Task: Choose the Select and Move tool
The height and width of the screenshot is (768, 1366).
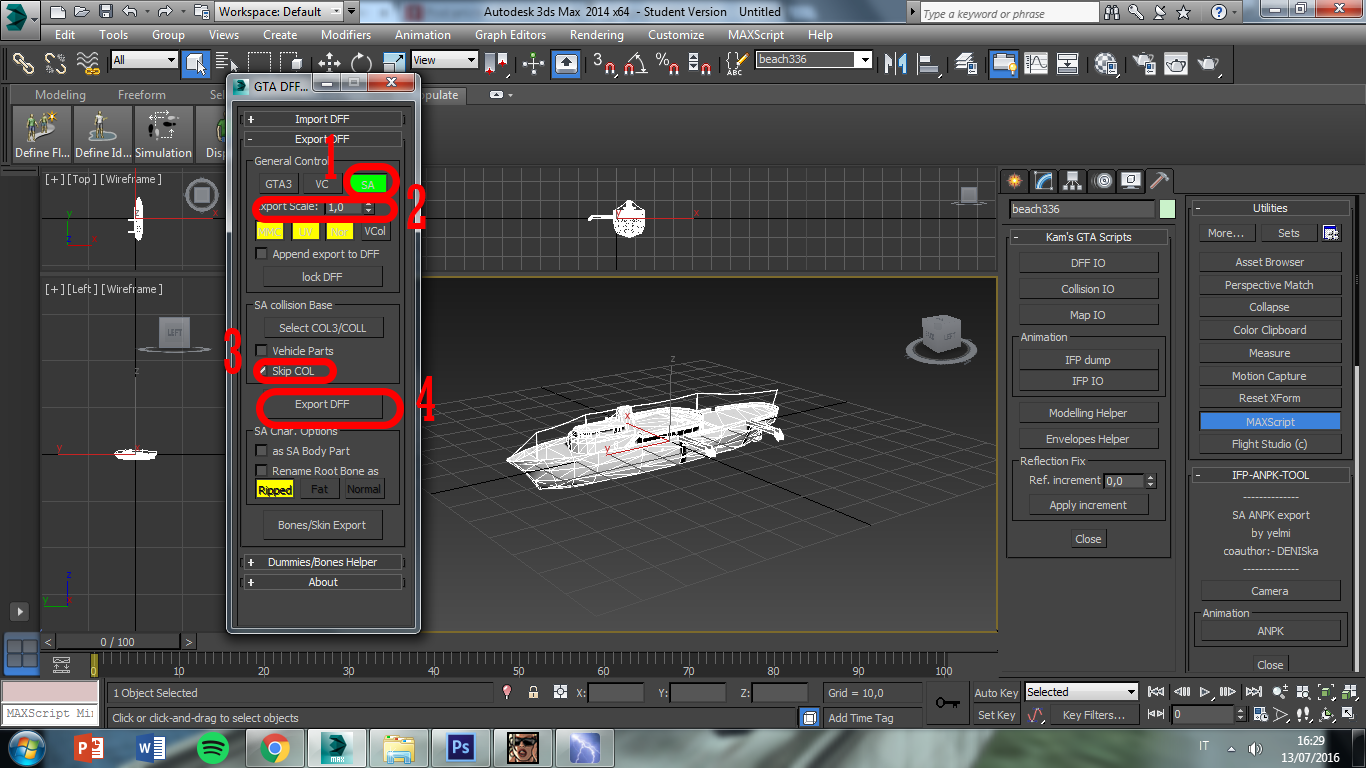Action: tap(329, 63)
